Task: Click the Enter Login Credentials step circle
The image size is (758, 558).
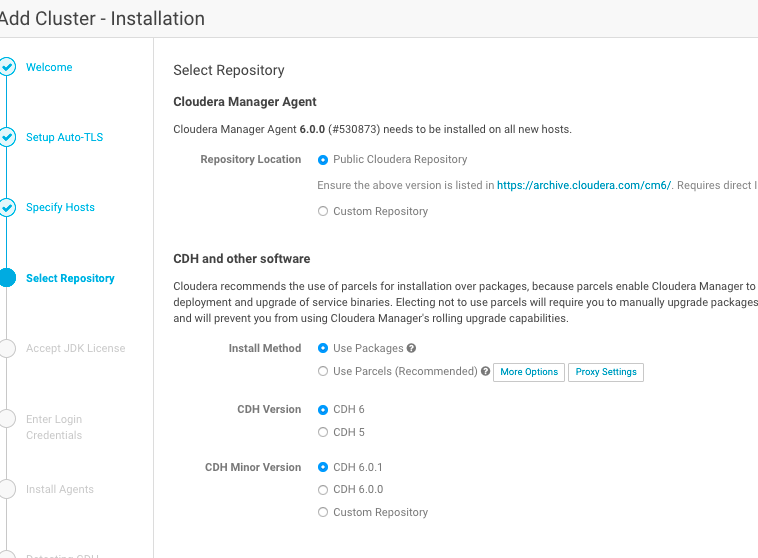Action: click(7, 419)
